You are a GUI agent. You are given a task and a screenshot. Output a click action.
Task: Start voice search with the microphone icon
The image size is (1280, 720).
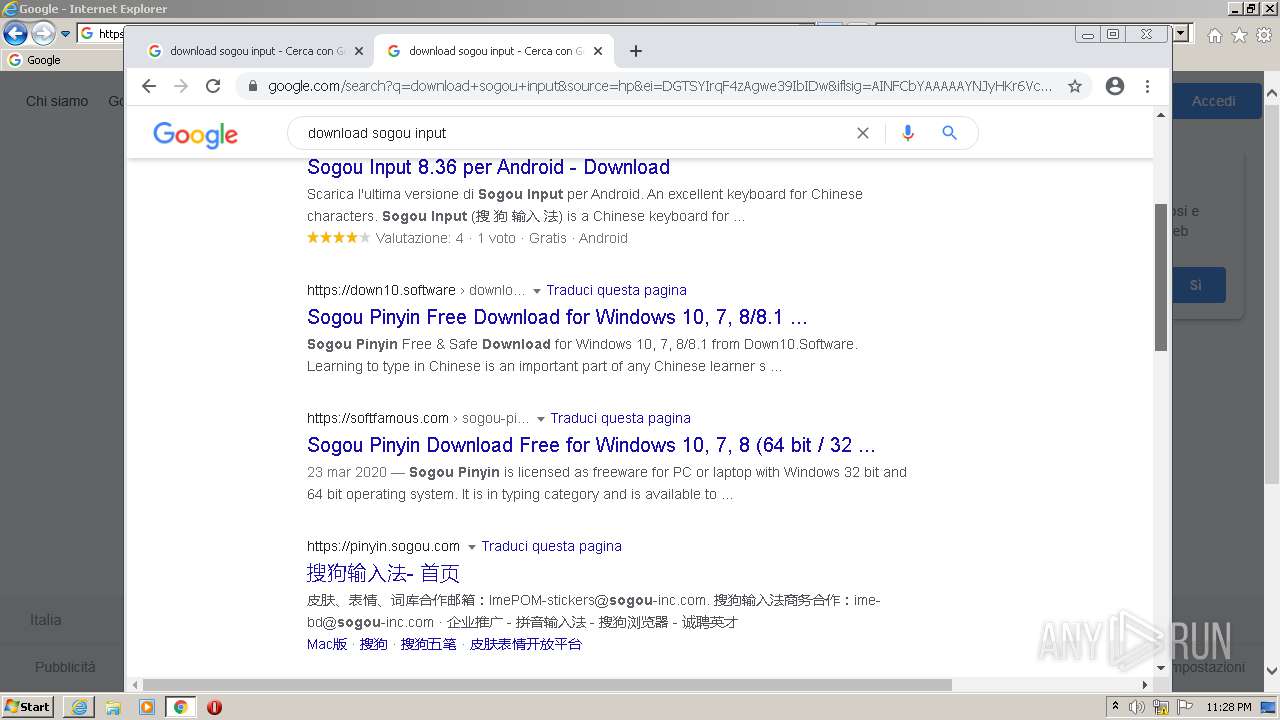coord(908,133)
